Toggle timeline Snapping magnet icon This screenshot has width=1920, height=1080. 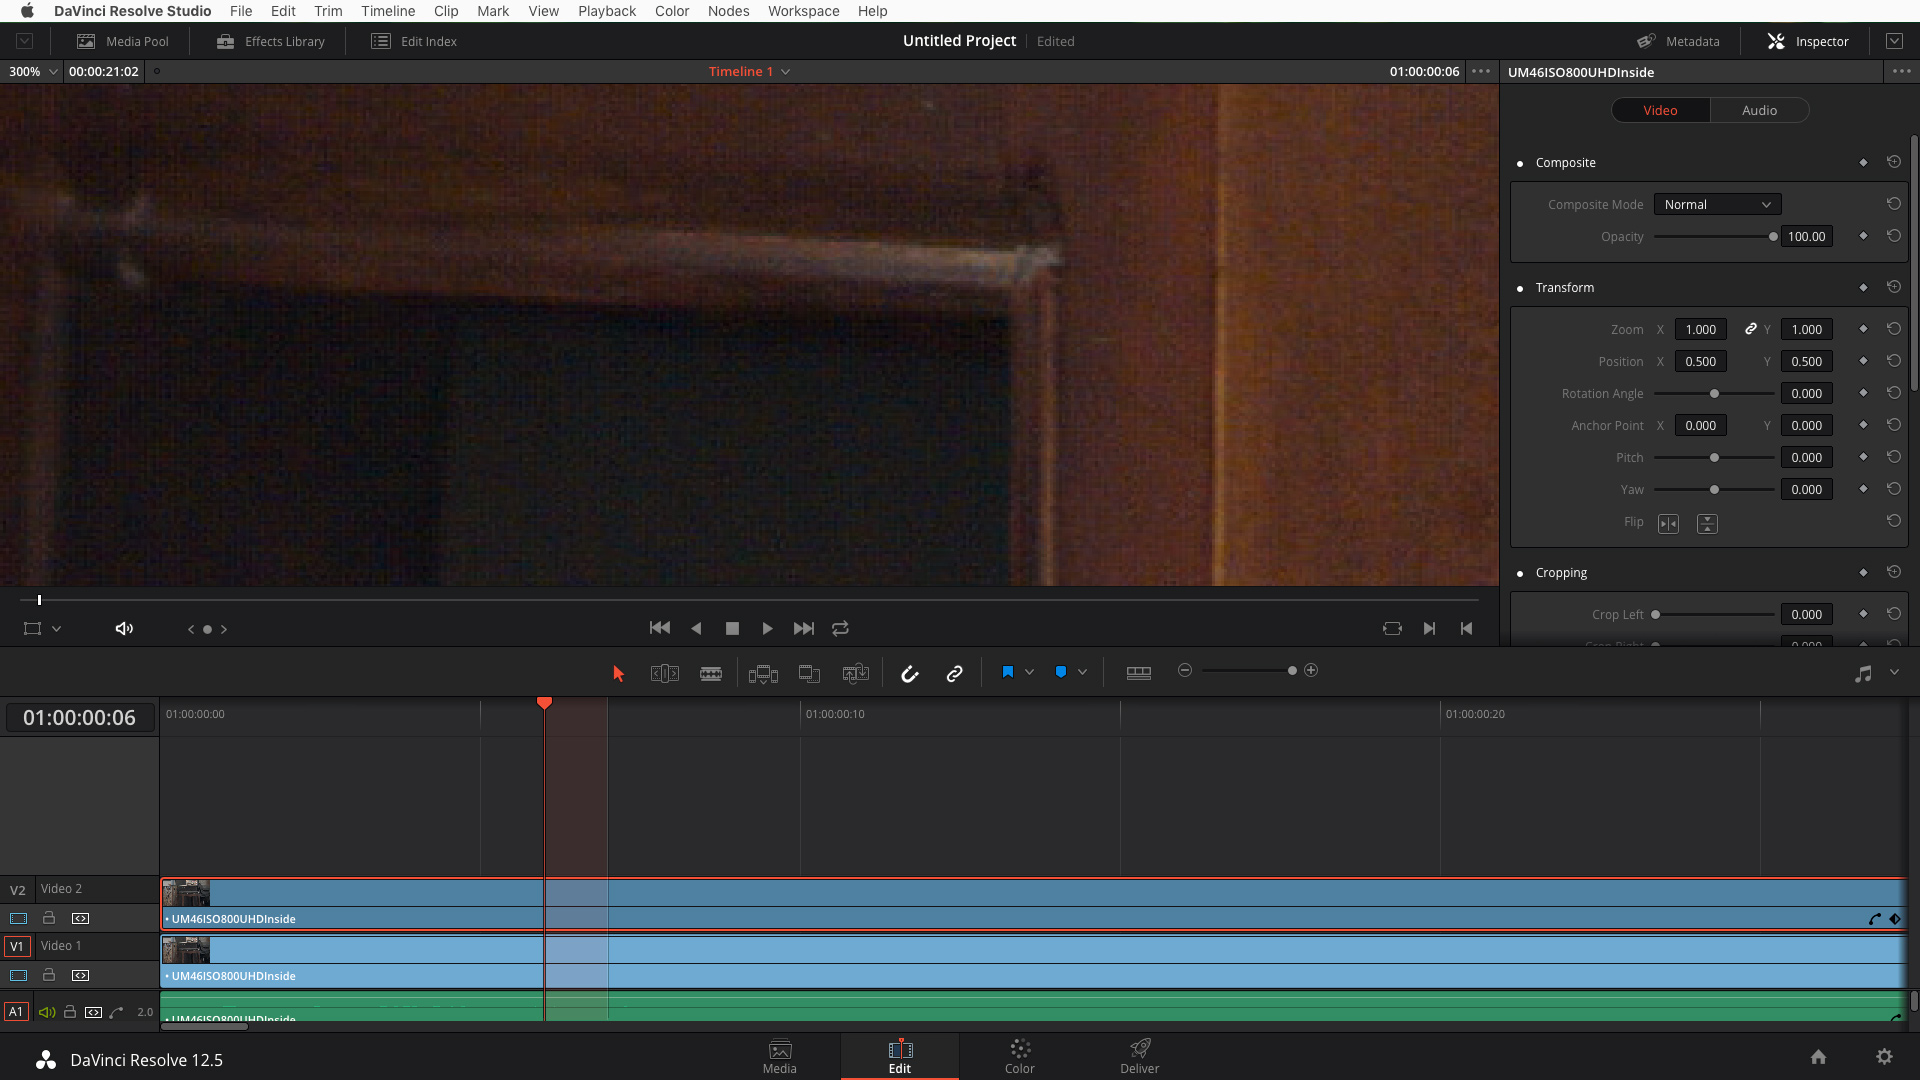point(909,673)
